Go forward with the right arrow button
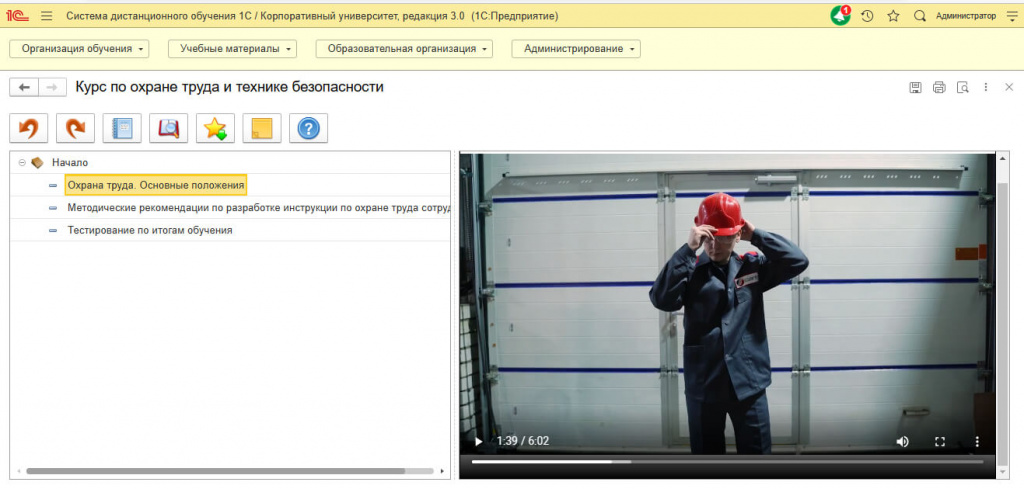The height and width of the screenshot is (489, 1024). pyautogui.click(x=53, y=87)
